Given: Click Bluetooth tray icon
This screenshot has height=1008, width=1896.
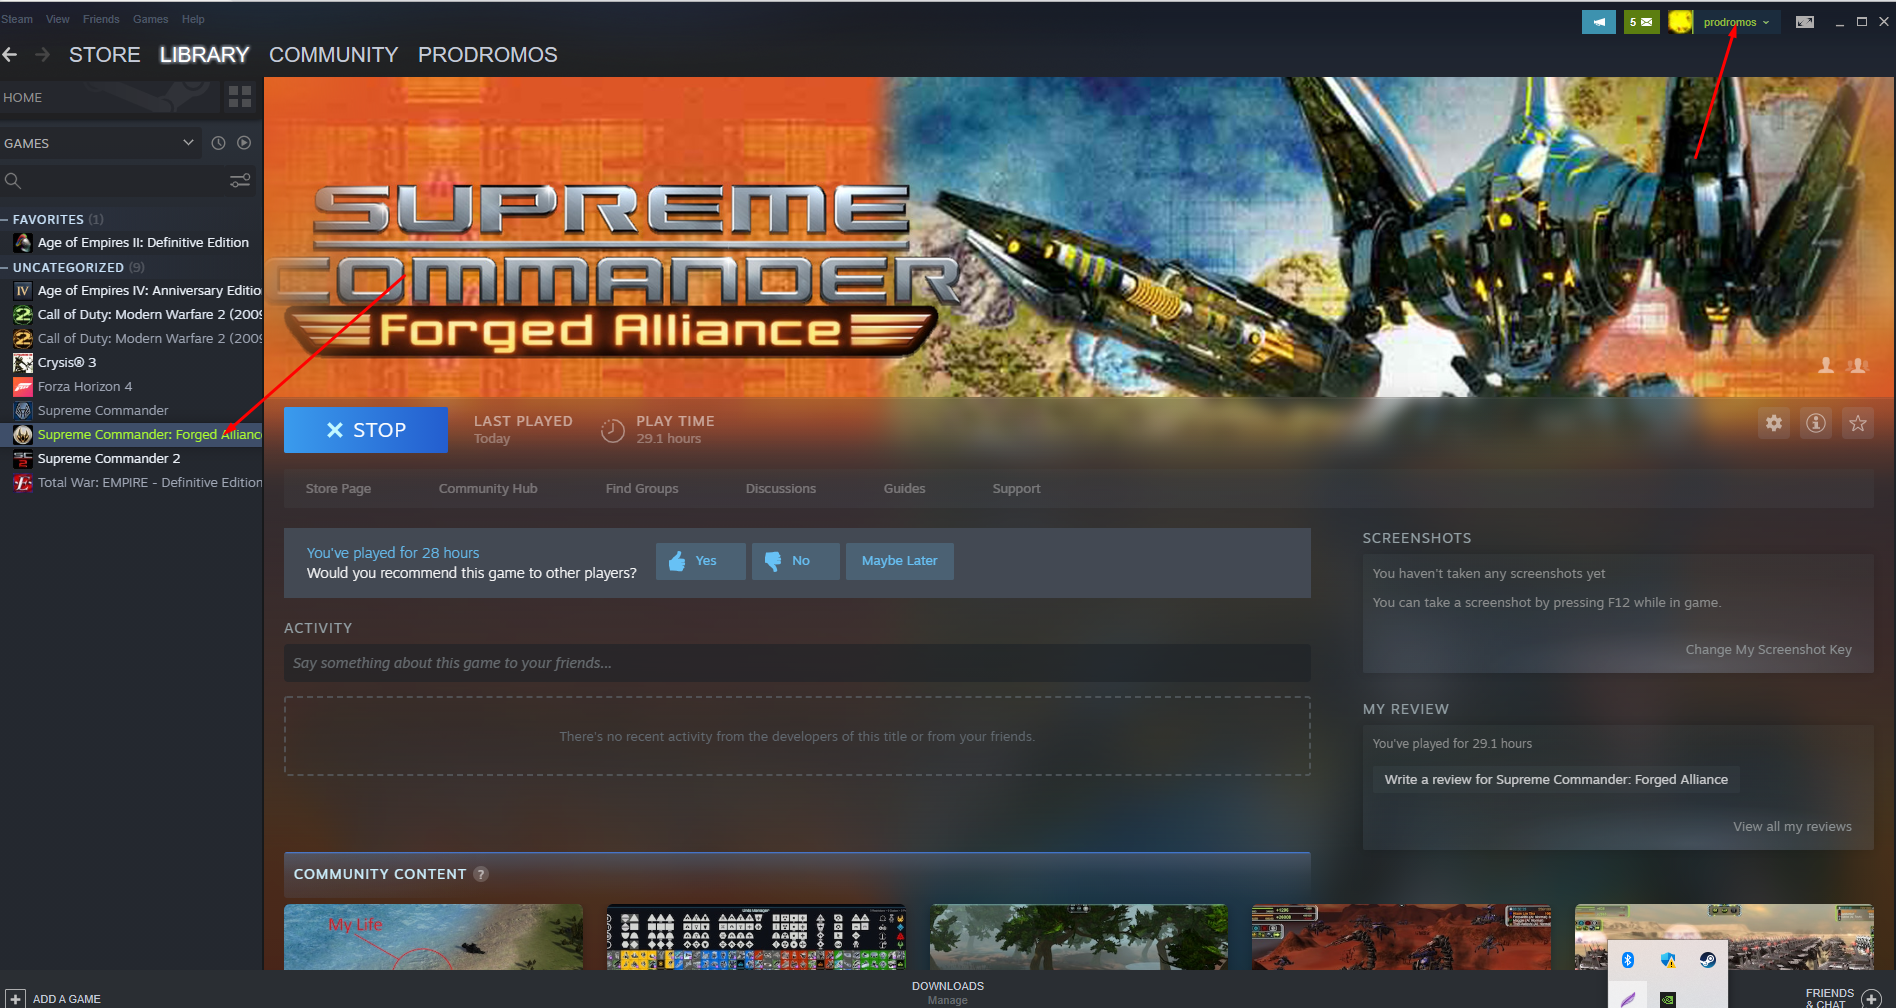Looking at the screenshot, I should [1628, 960].
